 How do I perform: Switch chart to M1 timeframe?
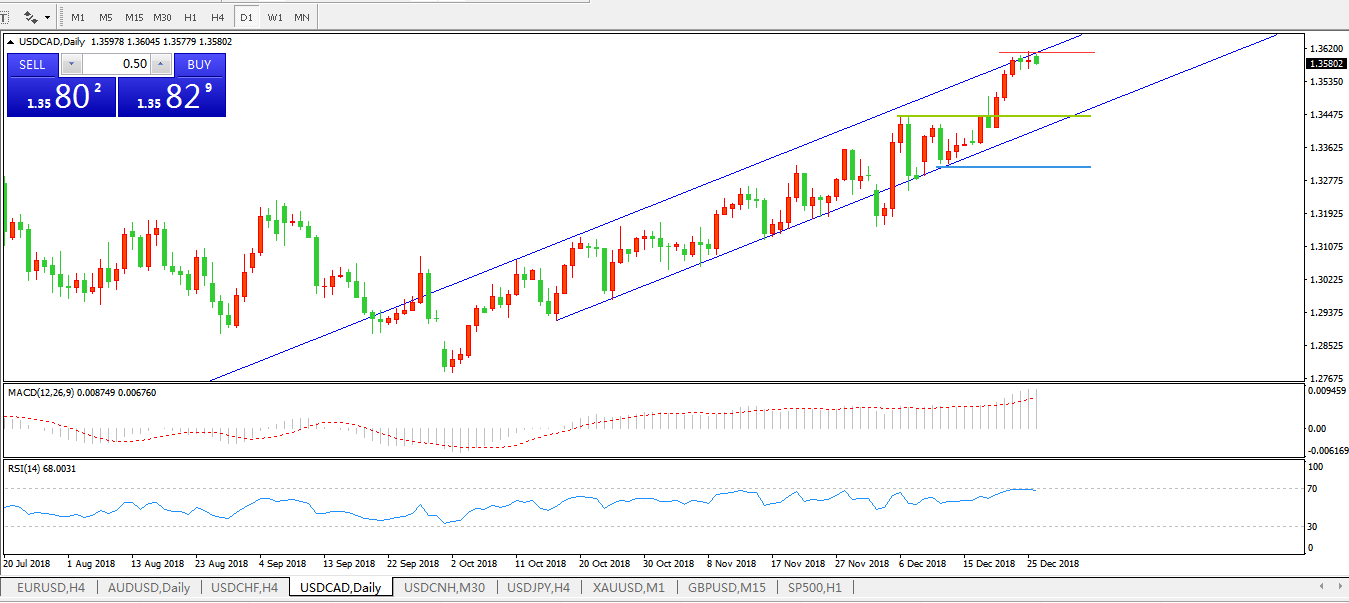pyautogui.click(x=78, y=17)
